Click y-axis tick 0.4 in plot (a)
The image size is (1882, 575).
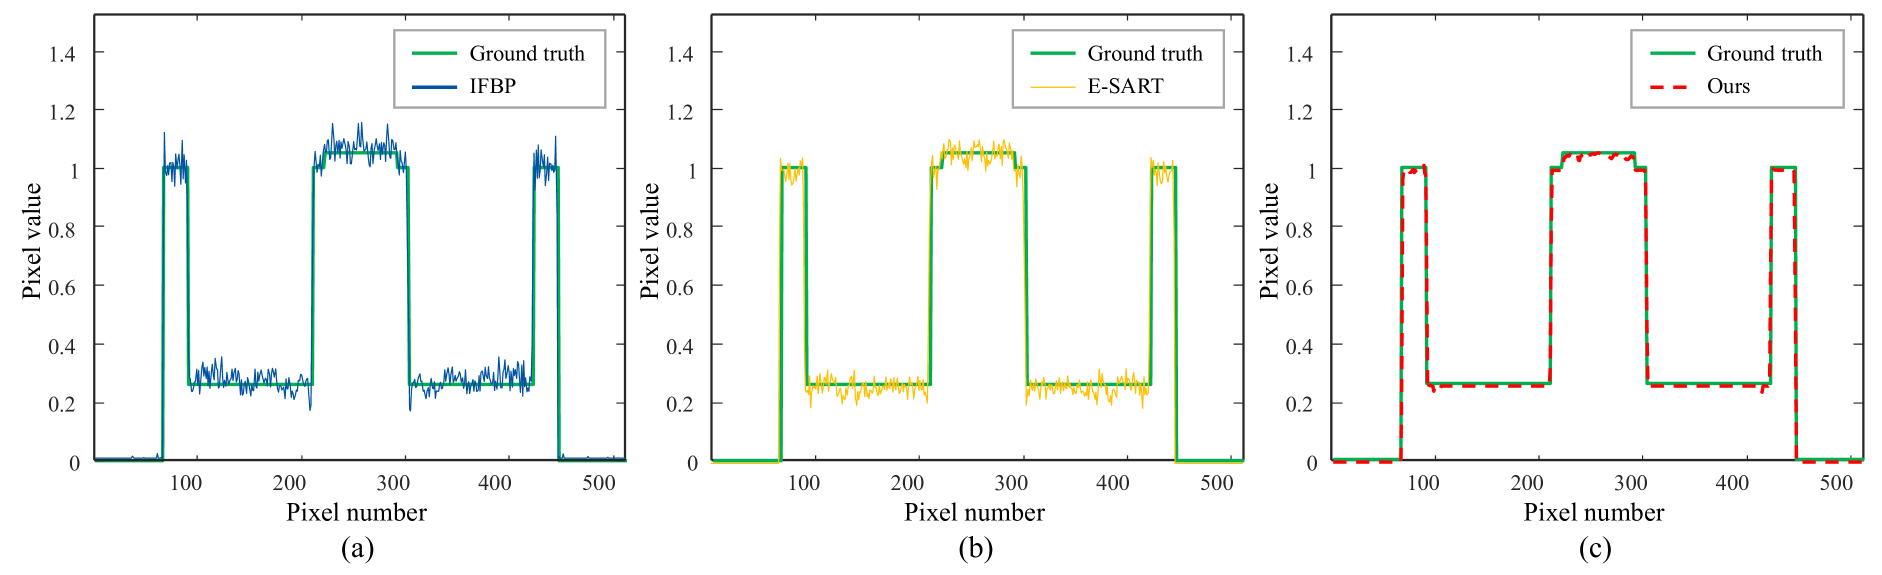[x=62, y=346]
